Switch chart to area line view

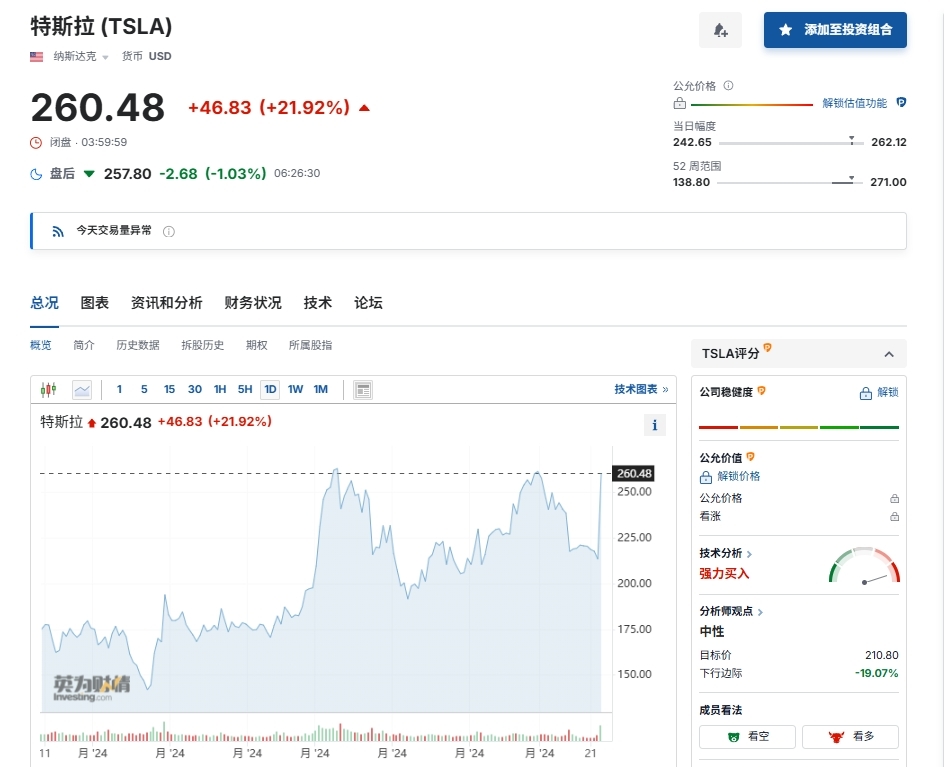click(x=81, y=390)
